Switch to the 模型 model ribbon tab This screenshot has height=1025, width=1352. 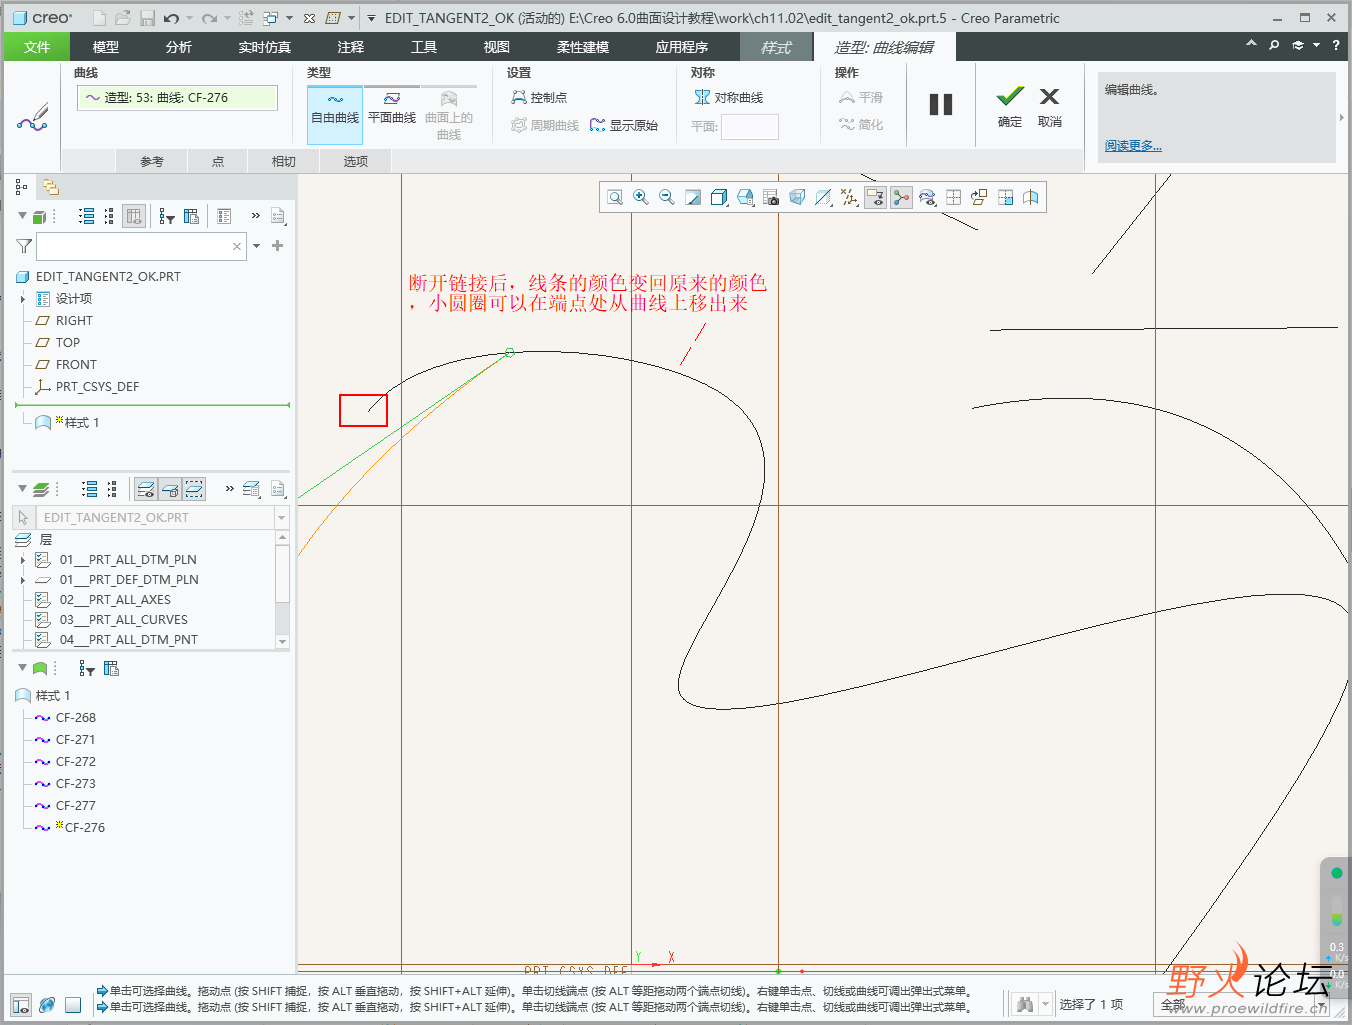(x=106, y=47)
